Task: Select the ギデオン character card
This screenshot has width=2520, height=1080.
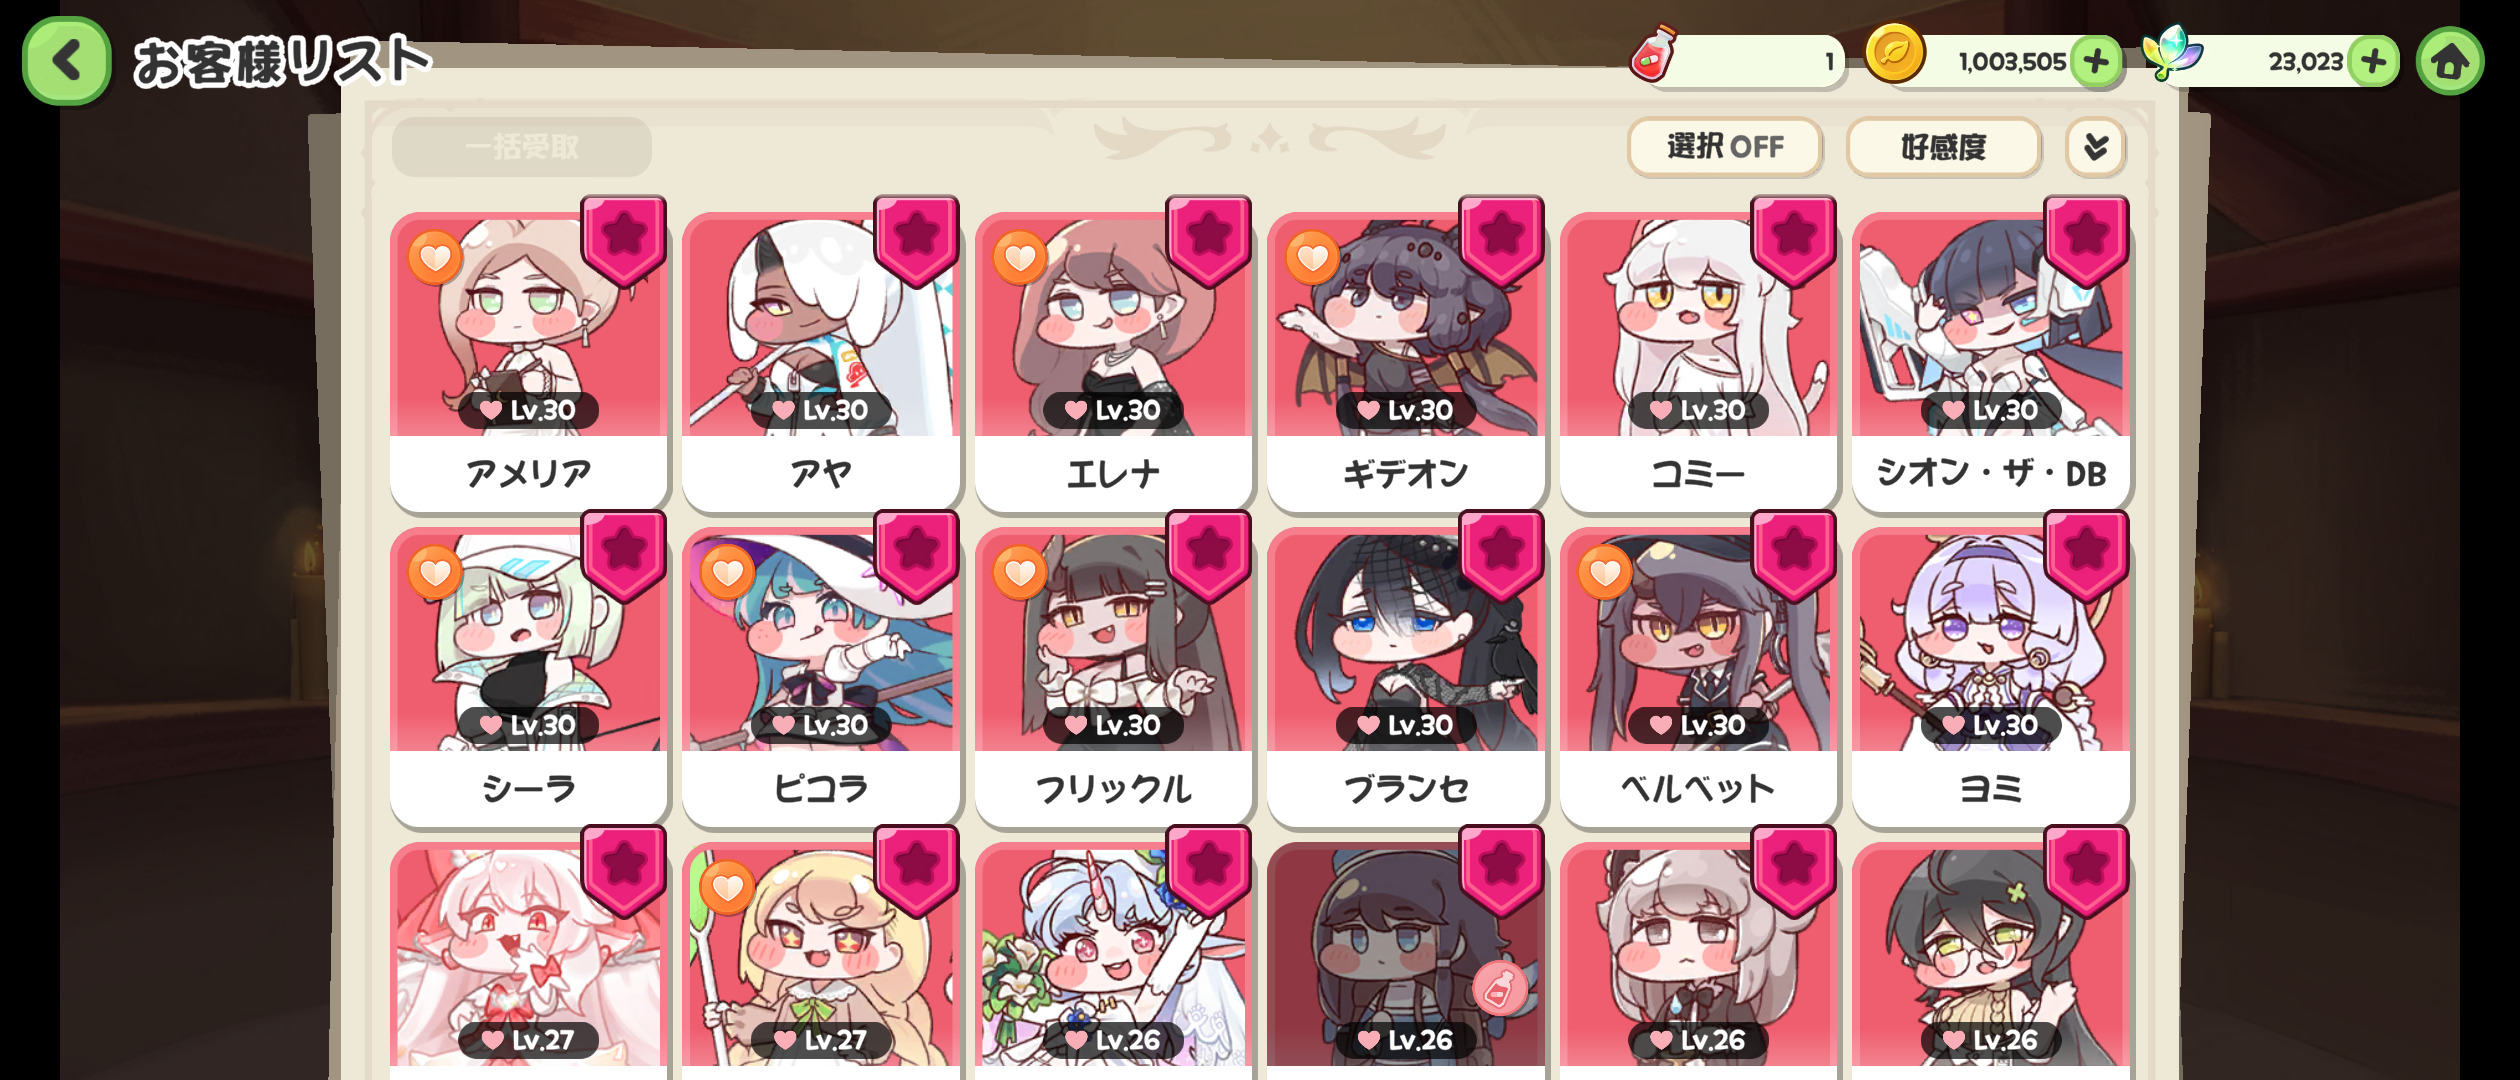Action: click(1405, 361)
